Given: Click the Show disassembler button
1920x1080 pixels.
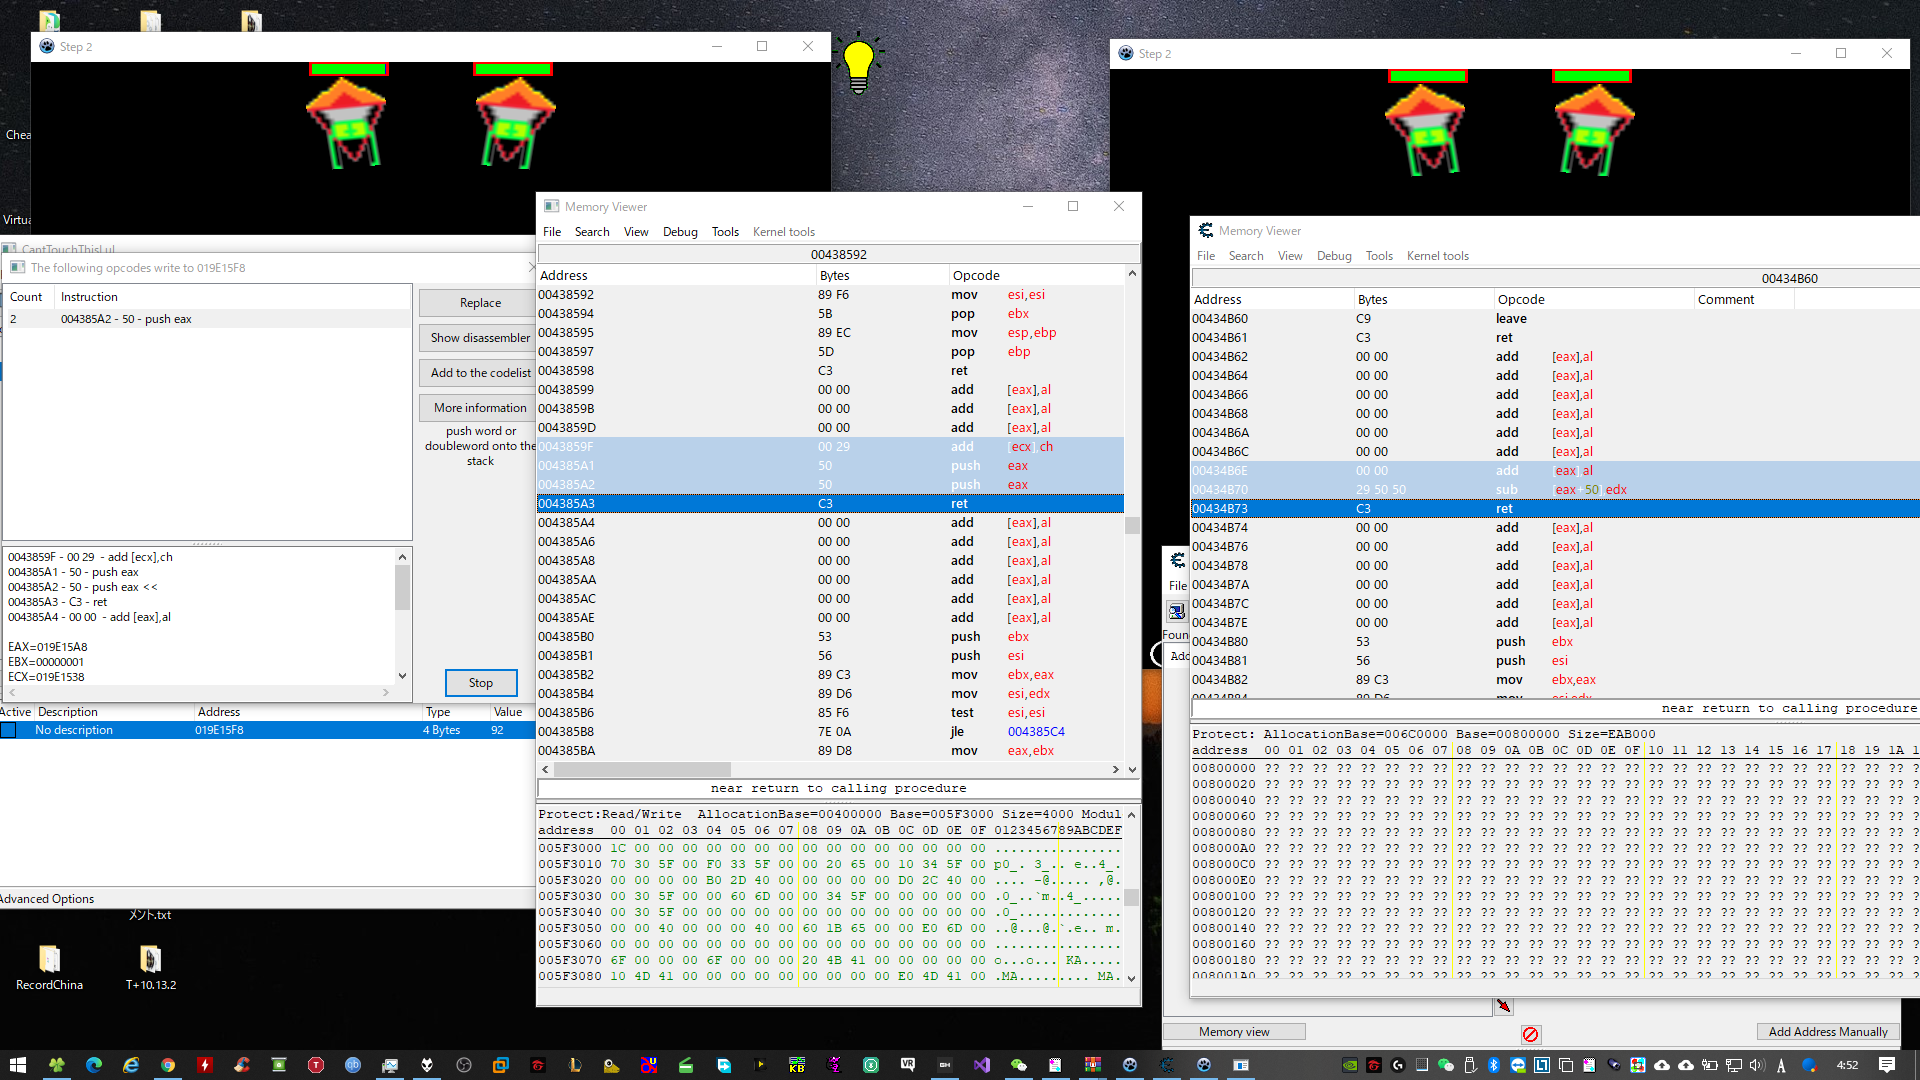Looking at the screenshot, I should (x=480, y=338).
